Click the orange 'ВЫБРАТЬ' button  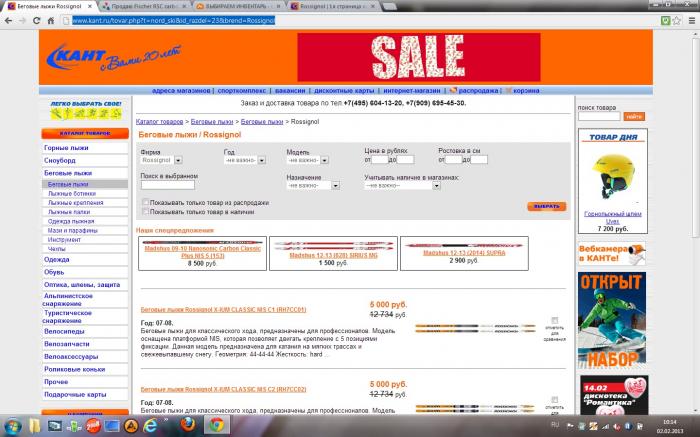coord(546,206)
